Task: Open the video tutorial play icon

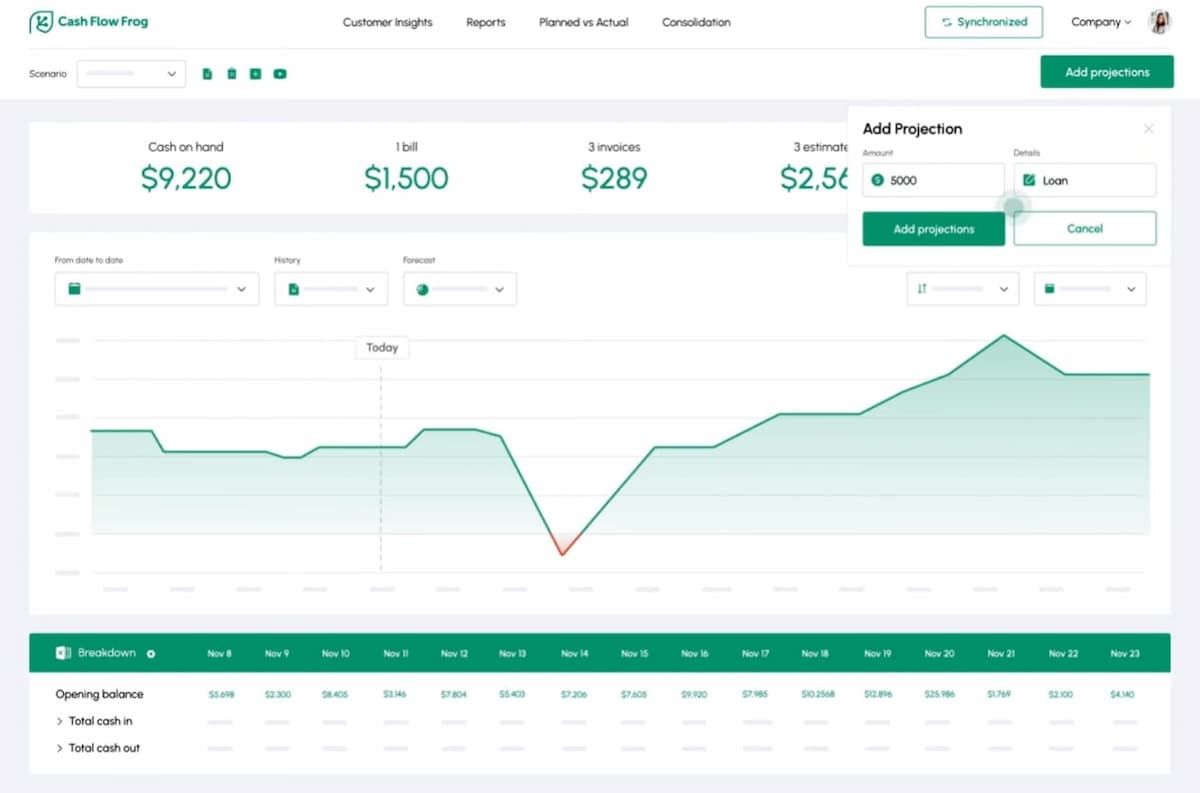Action: [280, 73]
